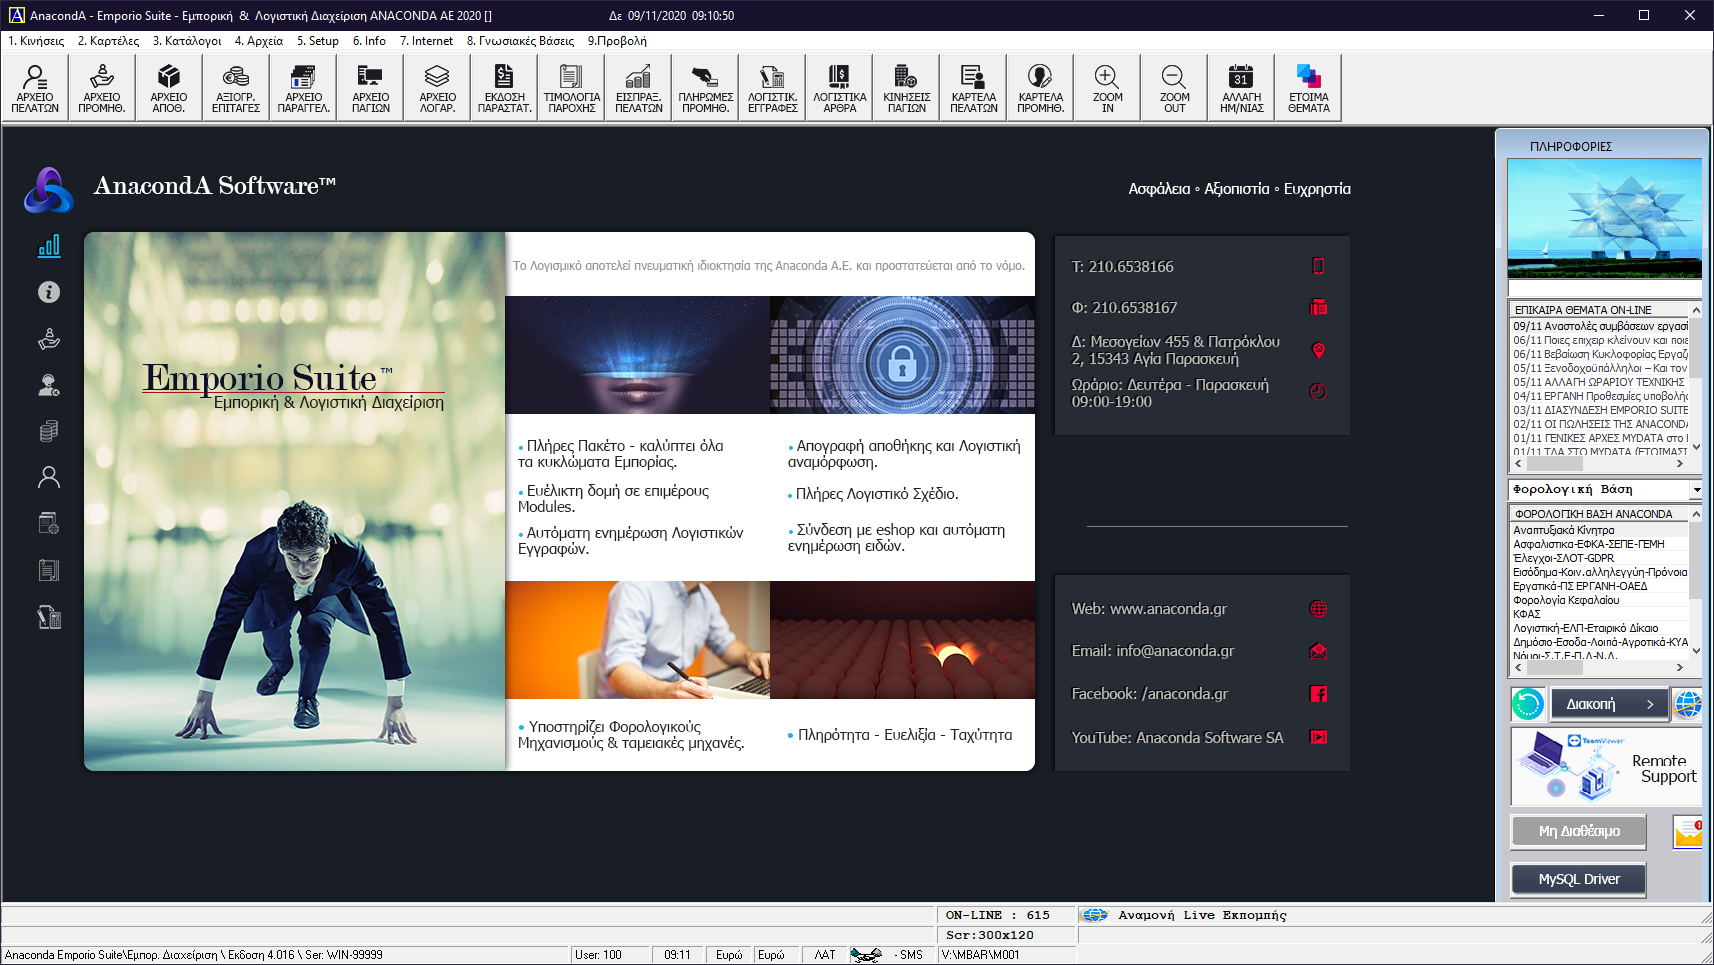Screen dimensions: 1714x965
Task: Open ΛΟΓΙΣΤΙΚΑ ΑΡΘΡΑ accounting articles
Action: (839, 88)
